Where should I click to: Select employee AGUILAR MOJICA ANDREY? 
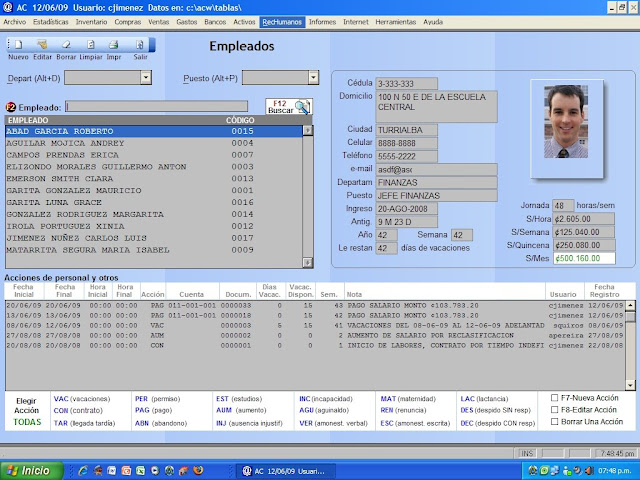154,143
